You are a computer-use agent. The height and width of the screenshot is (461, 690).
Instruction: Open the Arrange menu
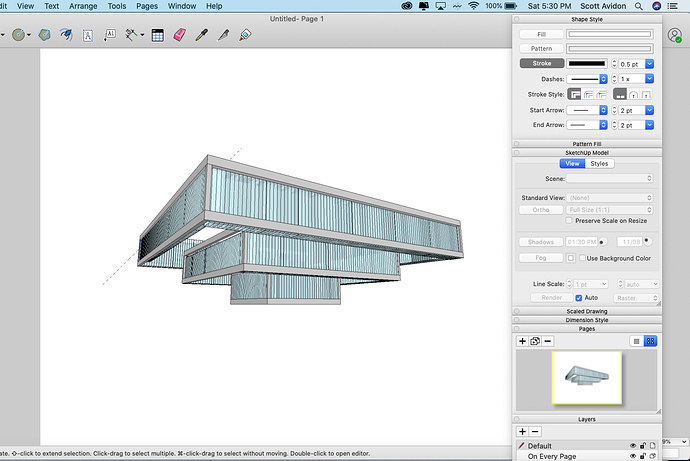(84, 6)
